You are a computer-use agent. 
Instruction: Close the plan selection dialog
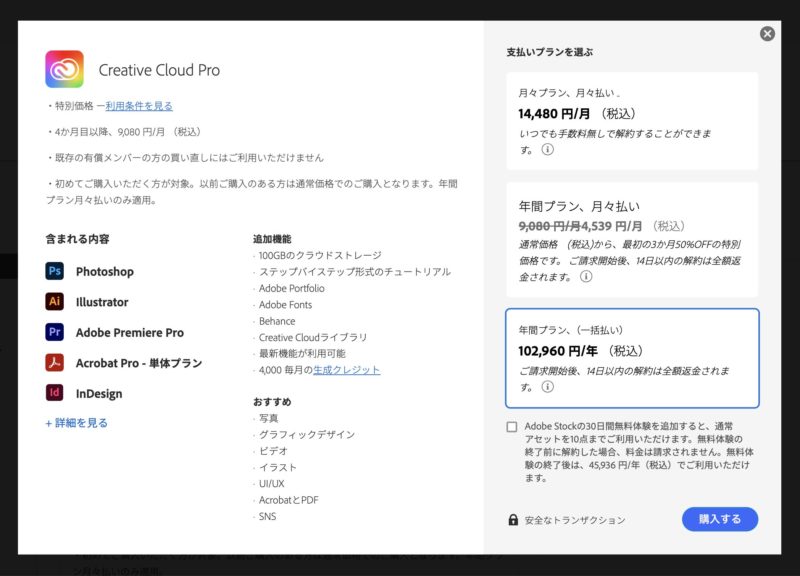[767, 34]
